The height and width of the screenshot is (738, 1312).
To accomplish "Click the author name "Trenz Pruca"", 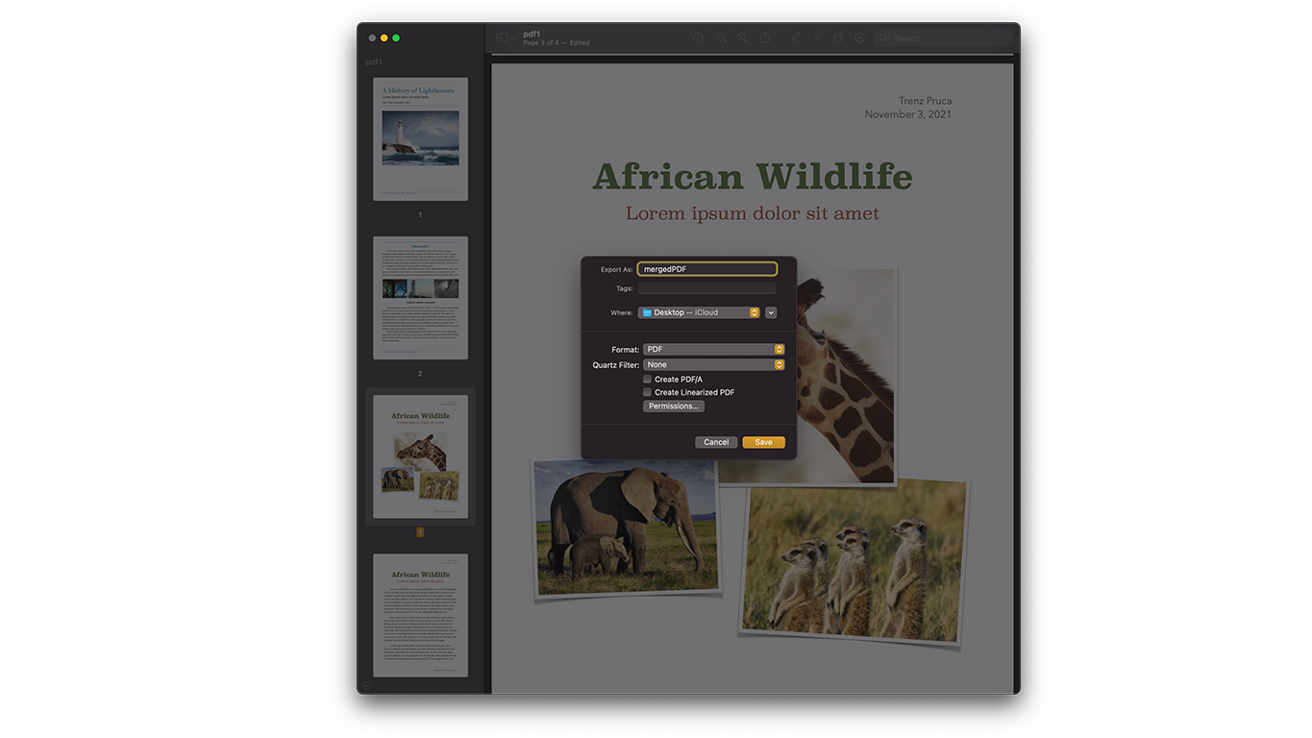I will coord(925,101).
